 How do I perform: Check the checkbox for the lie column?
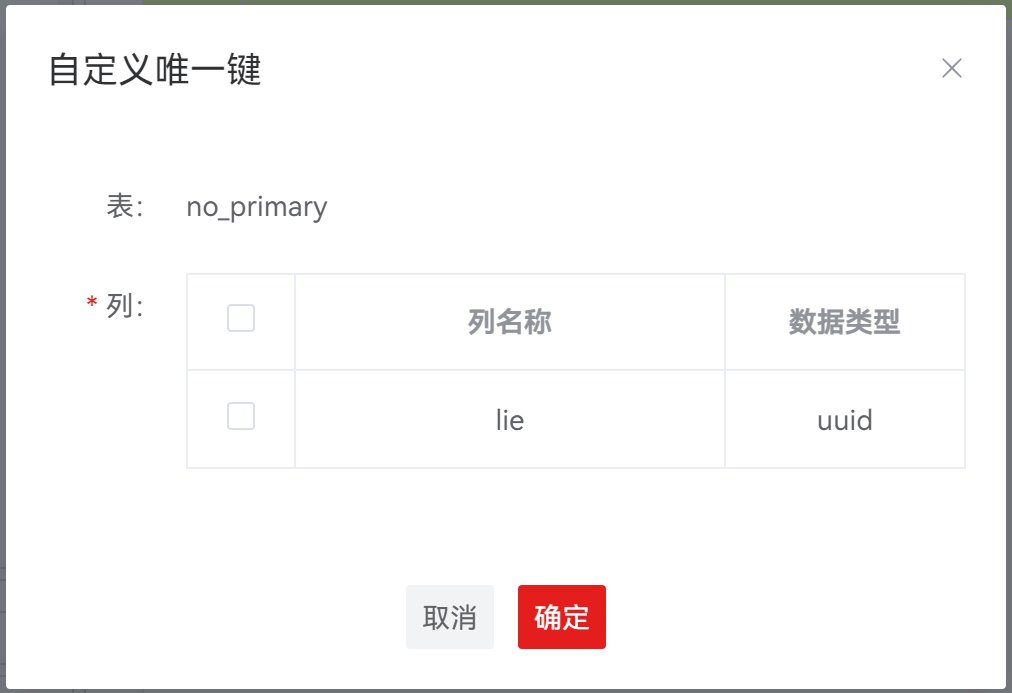point(241,416)
